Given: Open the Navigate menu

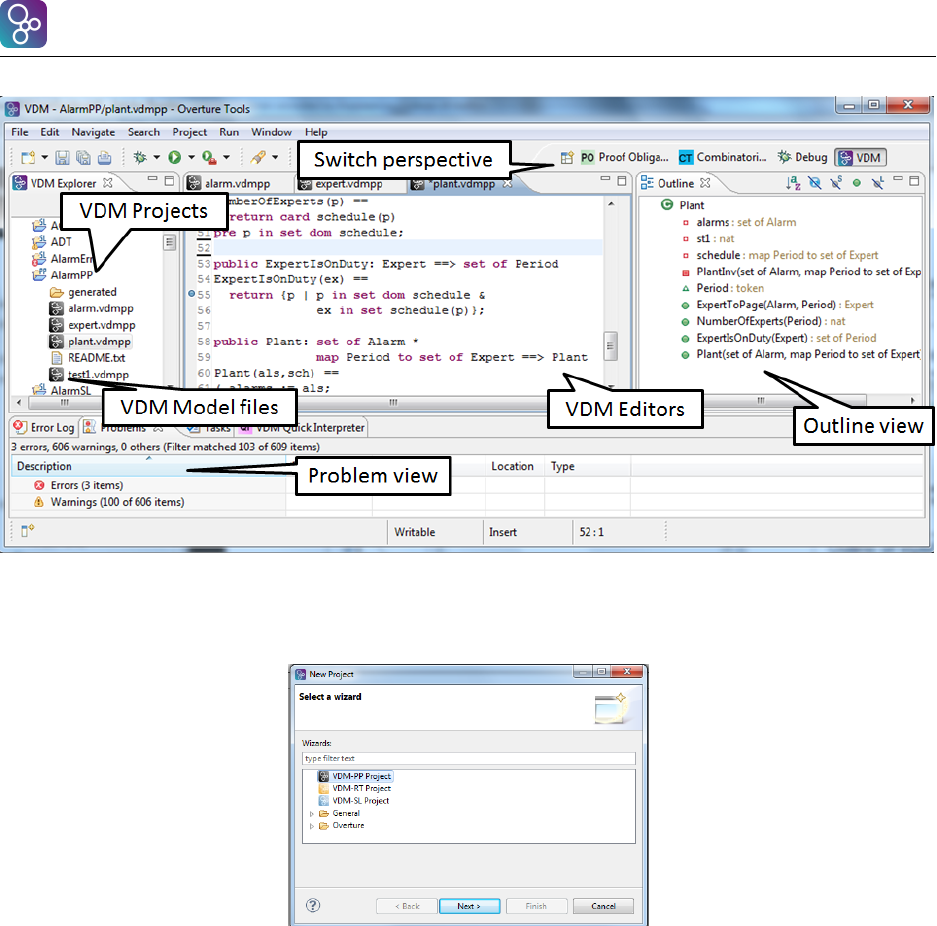Looking at the screenshot, I should (93, 132).
